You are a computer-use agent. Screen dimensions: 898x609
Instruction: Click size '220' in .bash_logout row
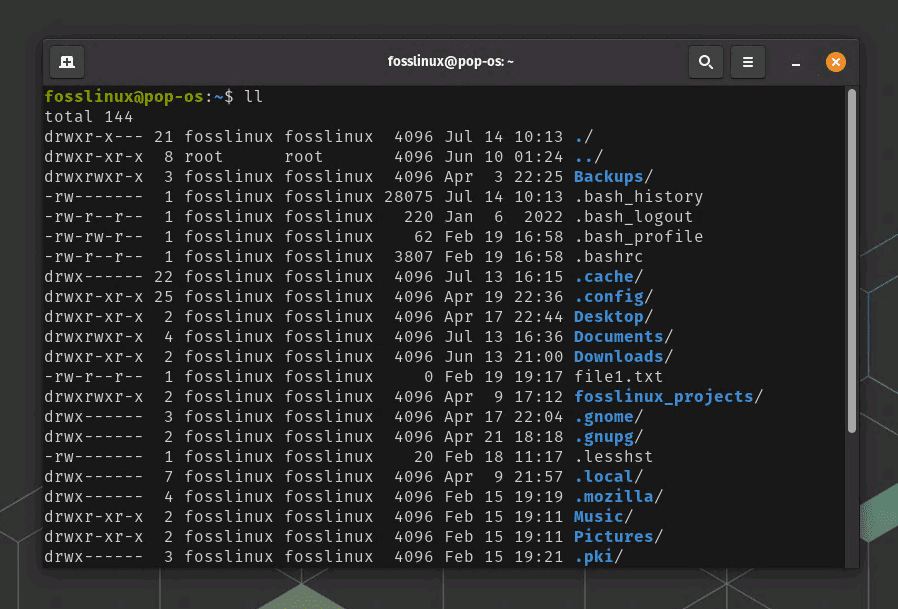coord(418,217)
